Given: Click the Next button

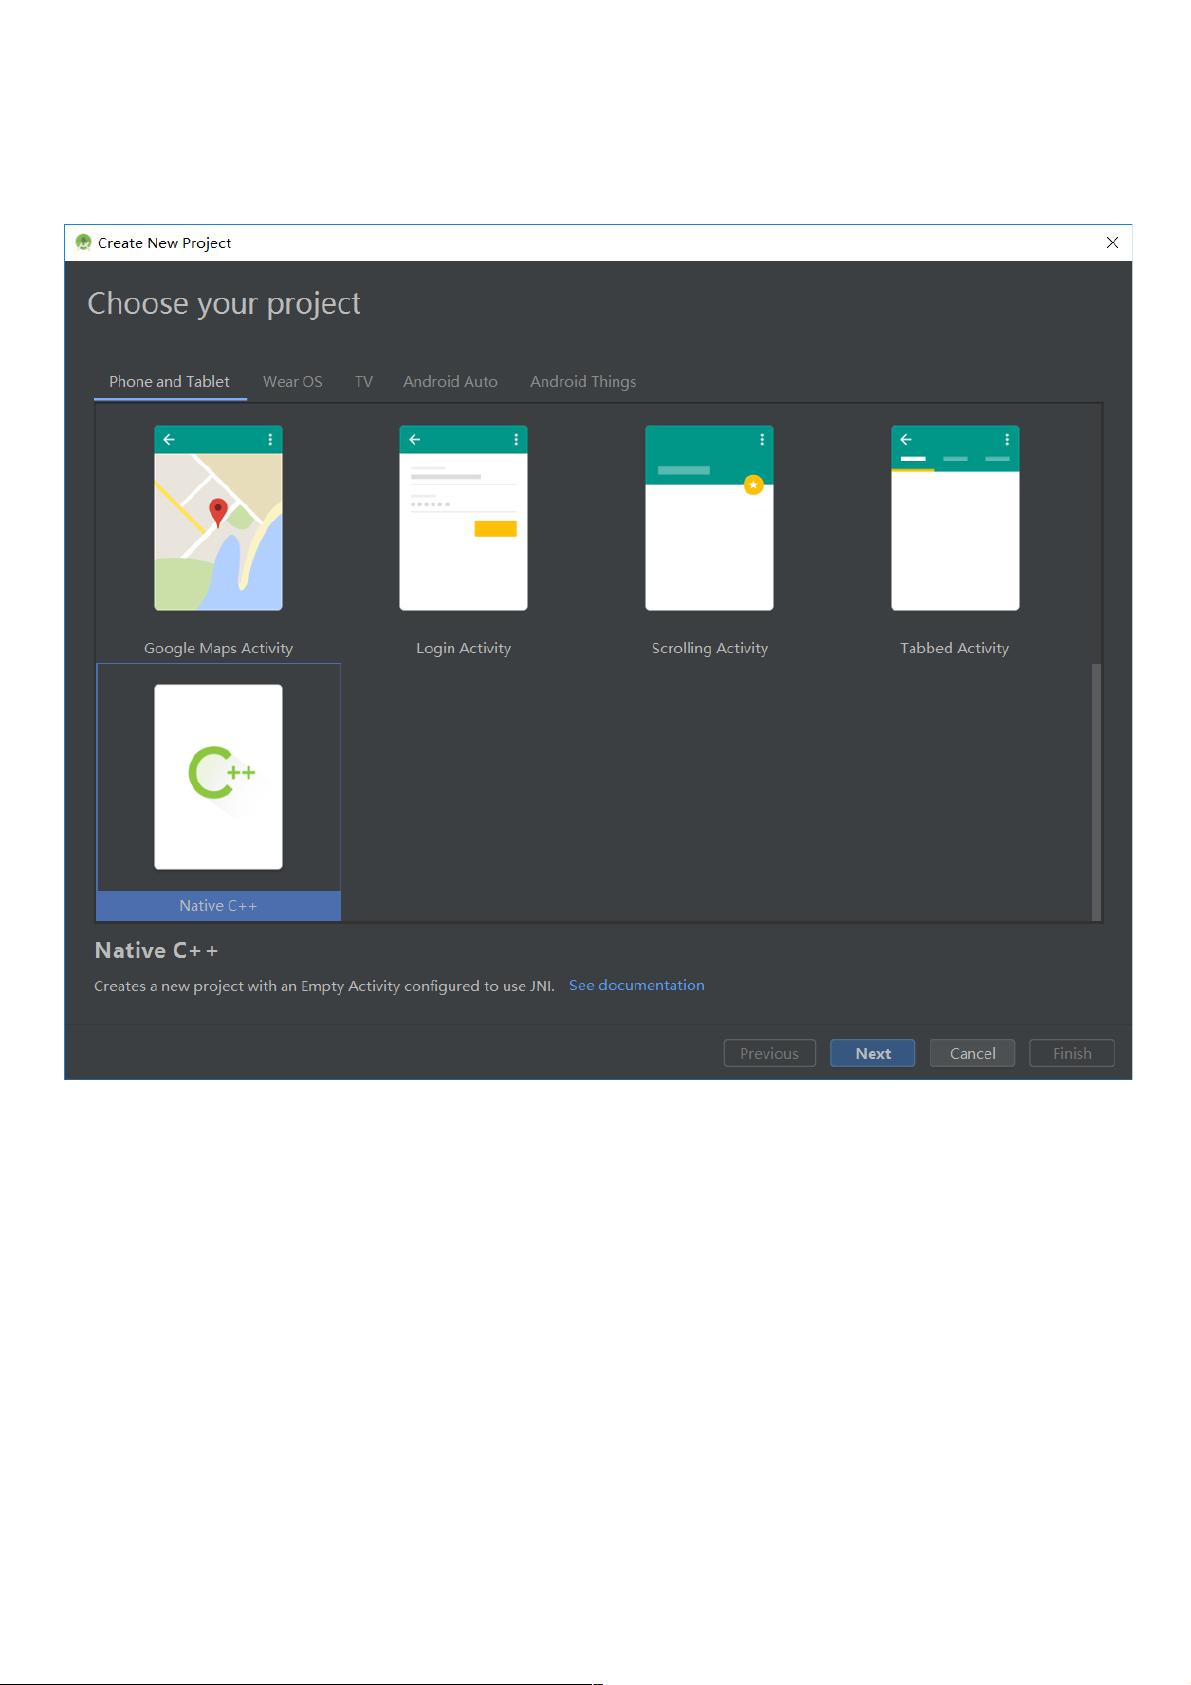Looking at the screenshot, I should tap(872, 1053).
